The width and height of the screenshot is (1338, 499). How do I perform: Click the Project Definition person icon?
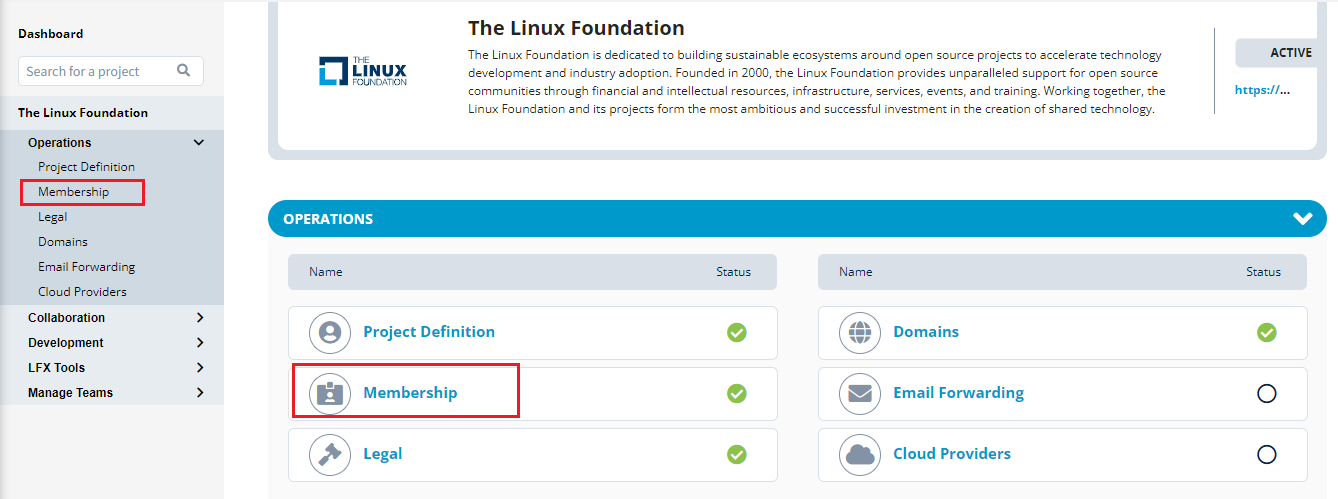point(329,332)
